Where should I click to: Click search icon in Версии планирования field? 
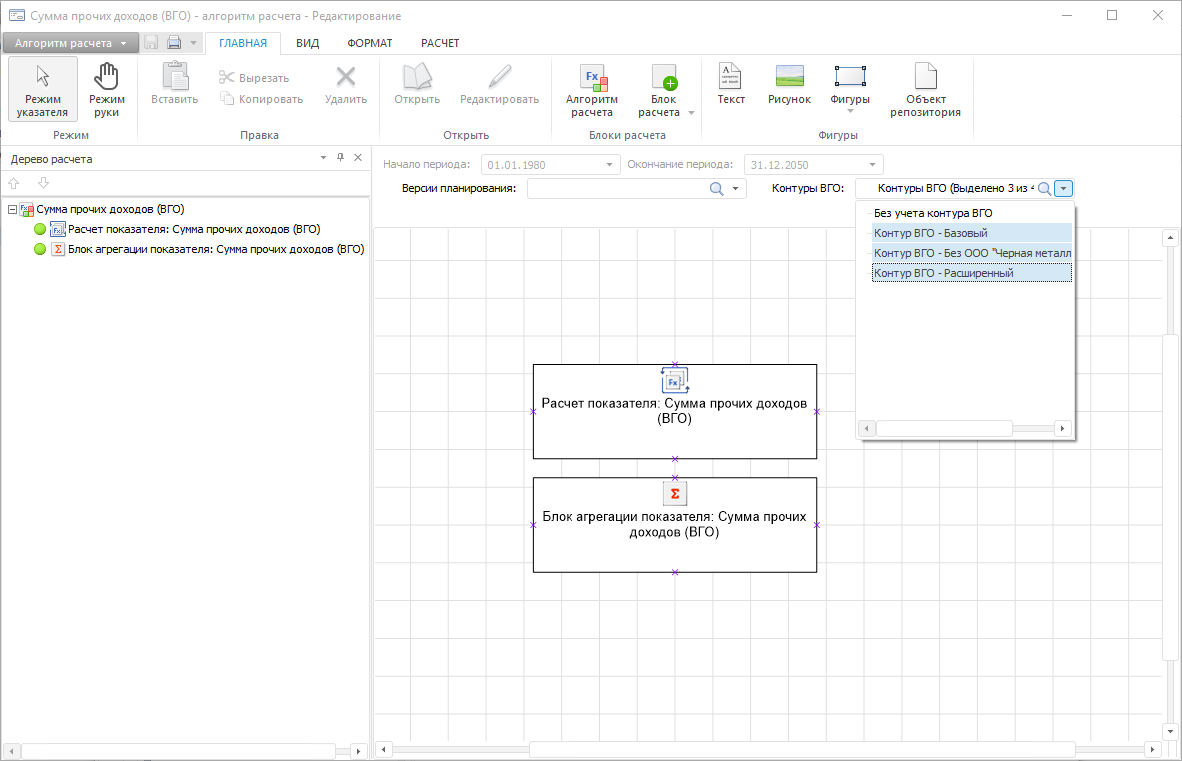click(x=716, y=189)
